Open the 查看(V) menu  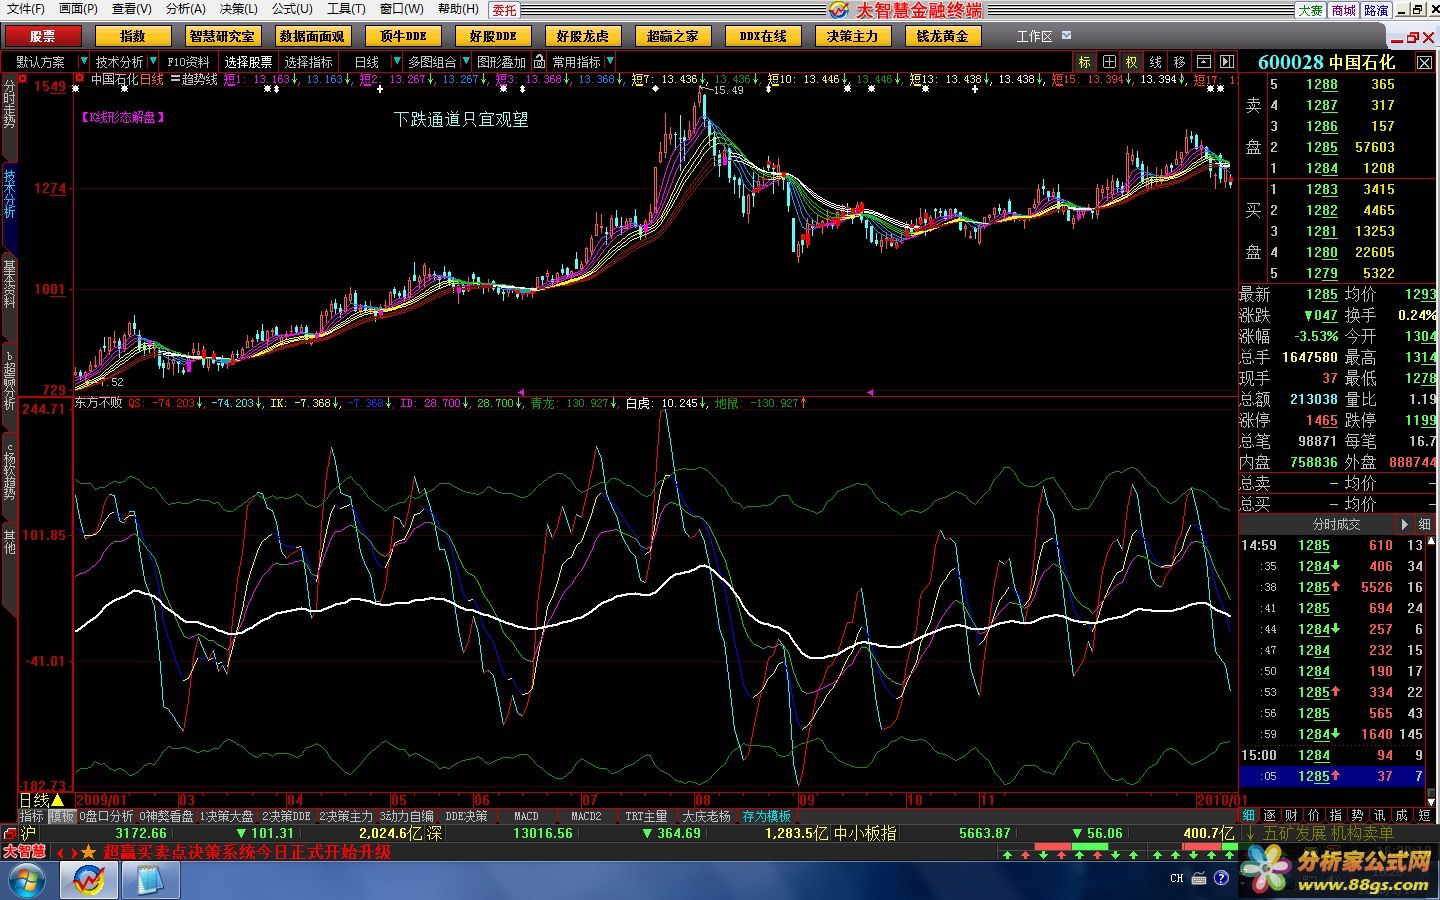pyautogui.click(x=132, y=9)
